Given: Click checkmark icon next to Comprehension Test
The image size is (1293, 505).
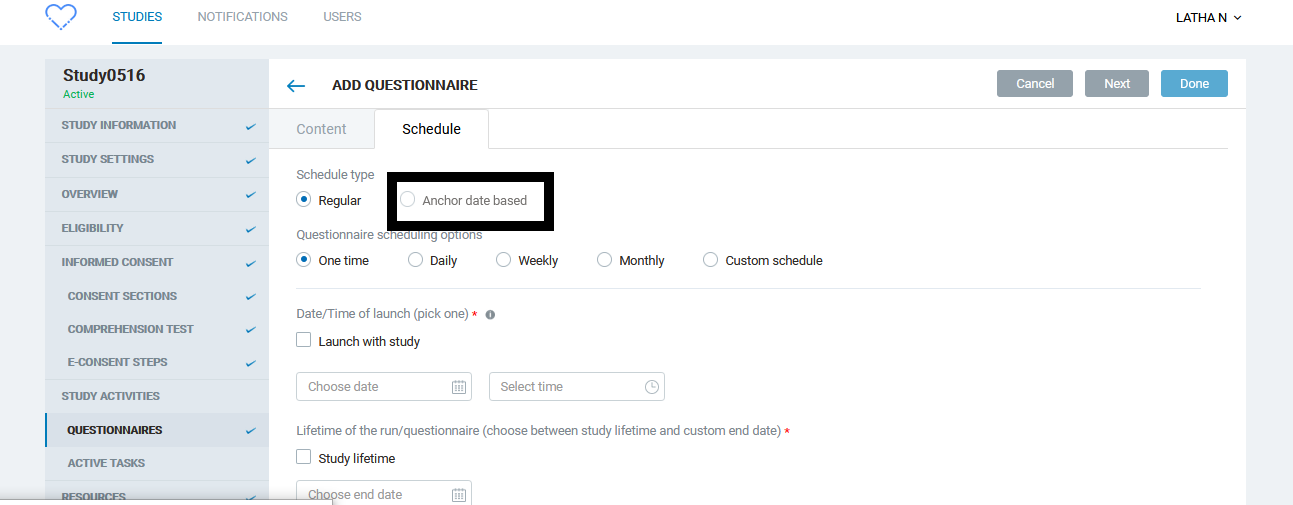Looking at the screenshot, I should [x=250, y=330].
